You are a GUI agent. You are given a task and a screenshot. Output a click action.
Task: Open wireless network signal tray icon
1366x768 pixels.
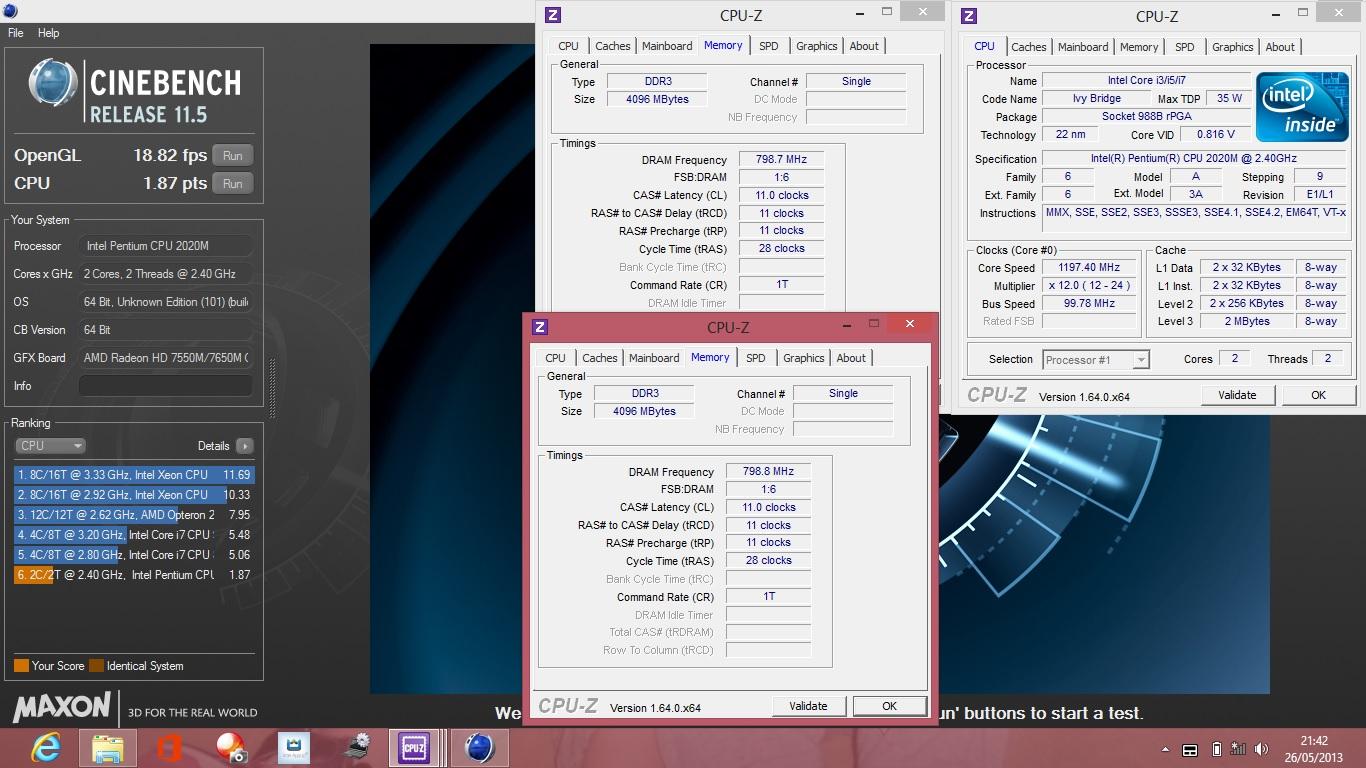point(1240,749)
